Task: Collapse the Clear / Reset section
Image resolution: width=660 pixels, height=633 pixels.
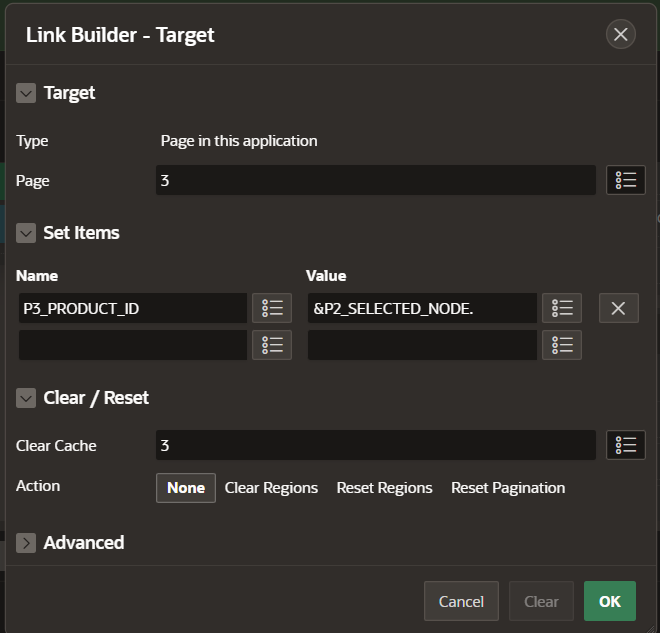Action: coord(27,398)
